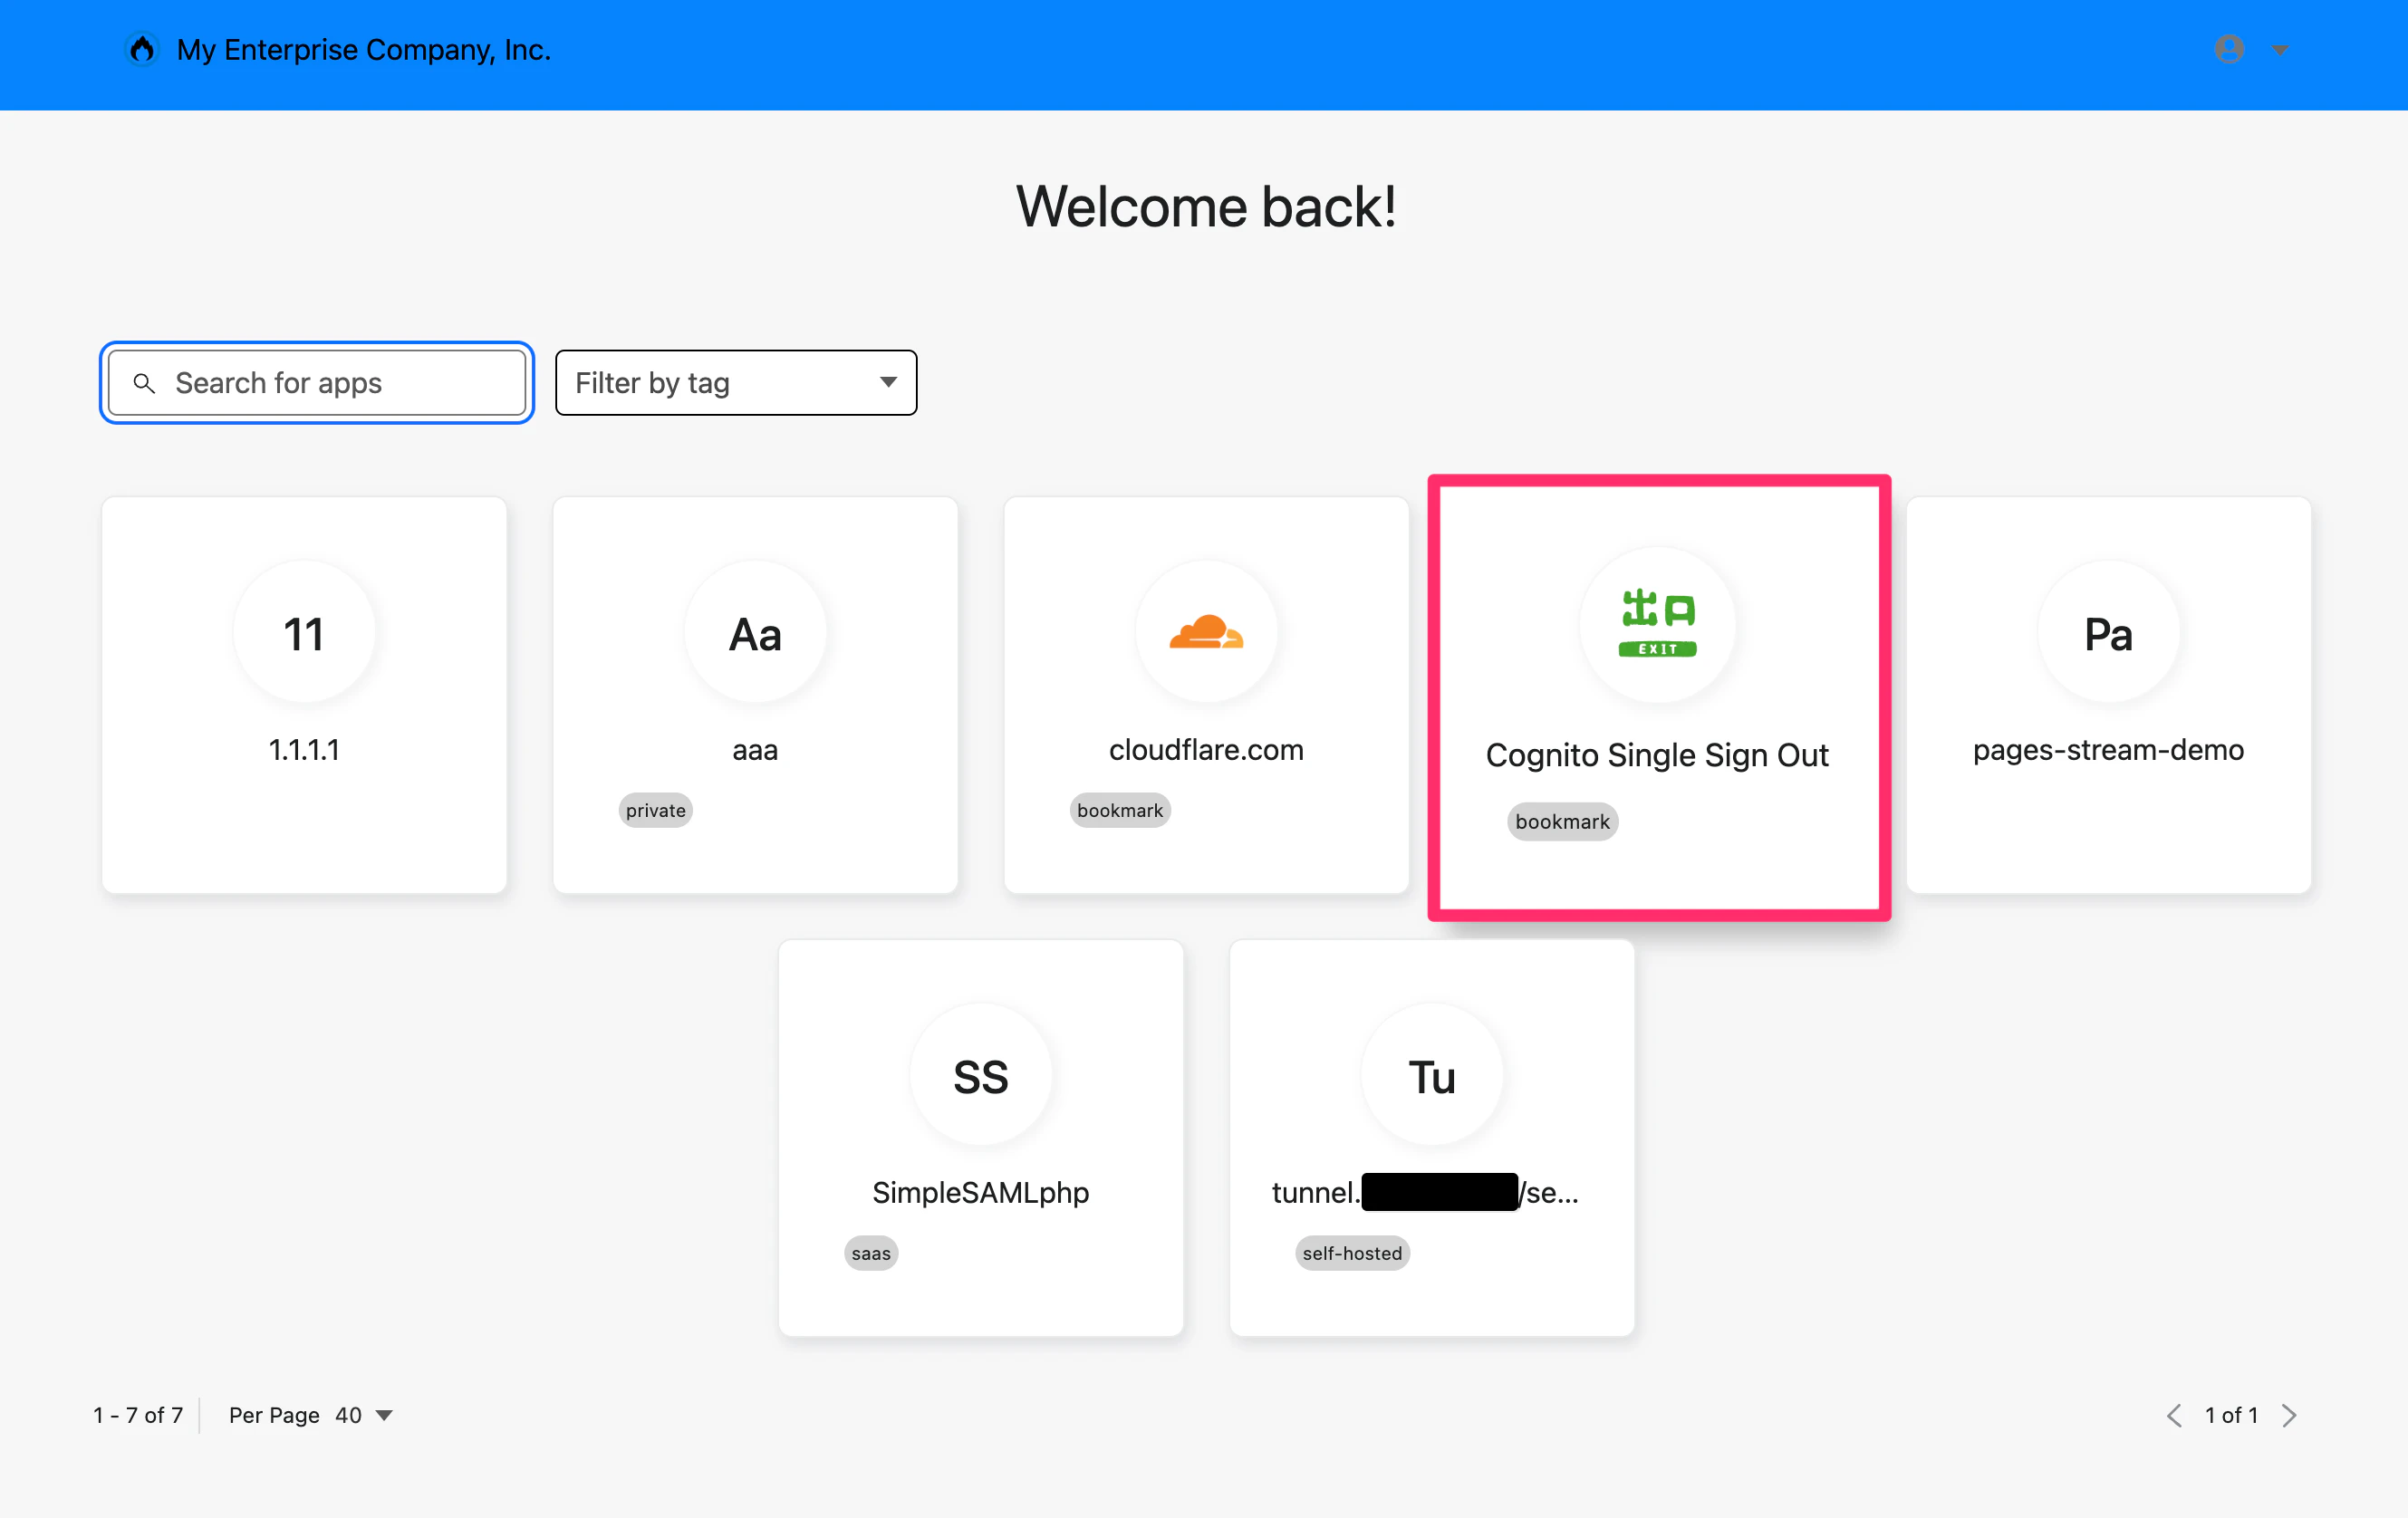Go to the next page arrow

pyautogui.click(x=2290, y=1415)
